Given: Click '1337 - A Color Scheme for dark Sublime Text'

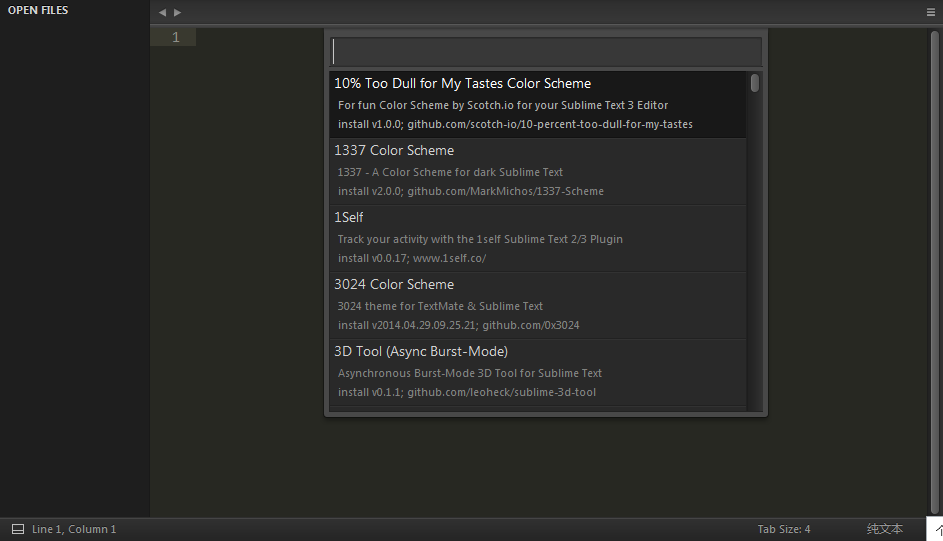Looking at the screenshot, I should [450, 172].
